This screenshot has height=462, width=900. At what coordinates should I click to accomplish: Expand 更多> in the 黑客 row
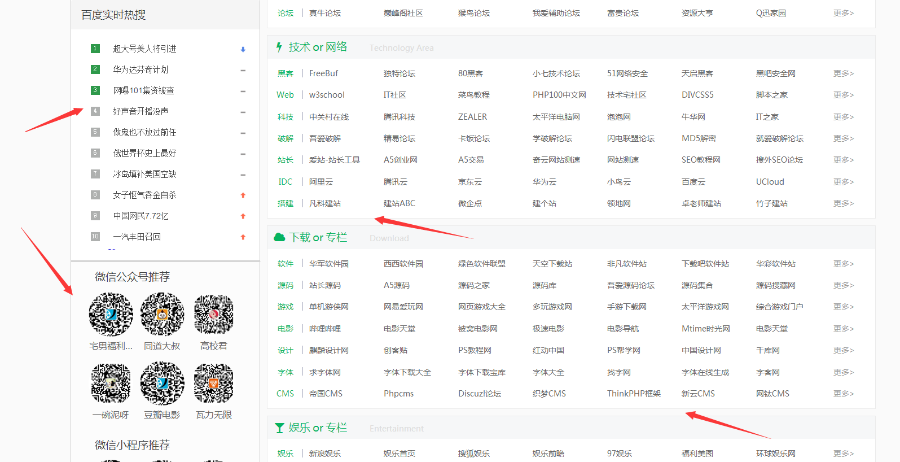pyautogui.click(x=843, y=73)
